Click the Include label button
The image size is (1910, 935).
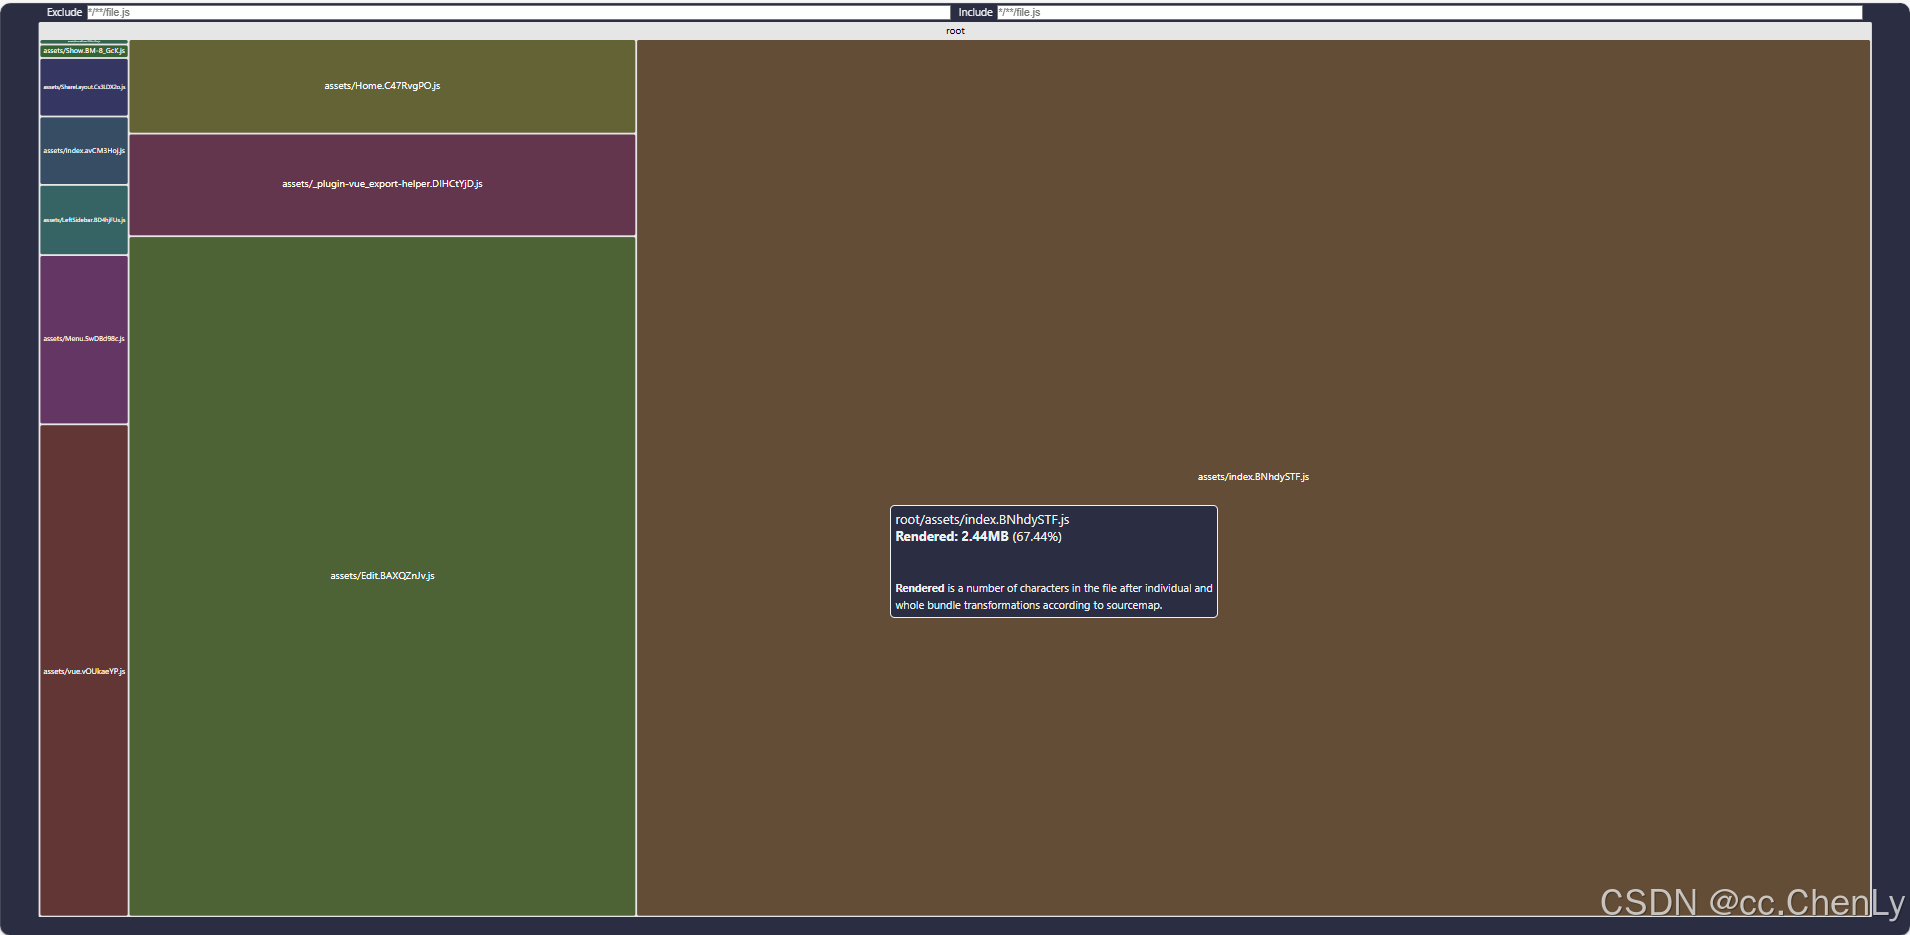974,12
